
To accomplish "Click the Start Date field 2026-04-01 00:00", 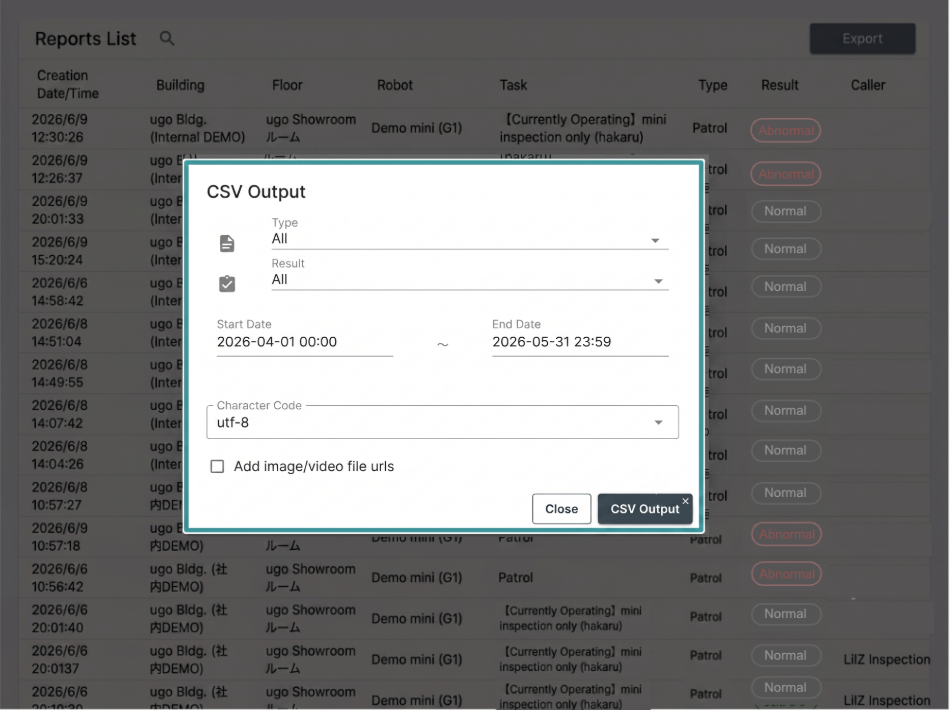I will [x=305, y=342].
